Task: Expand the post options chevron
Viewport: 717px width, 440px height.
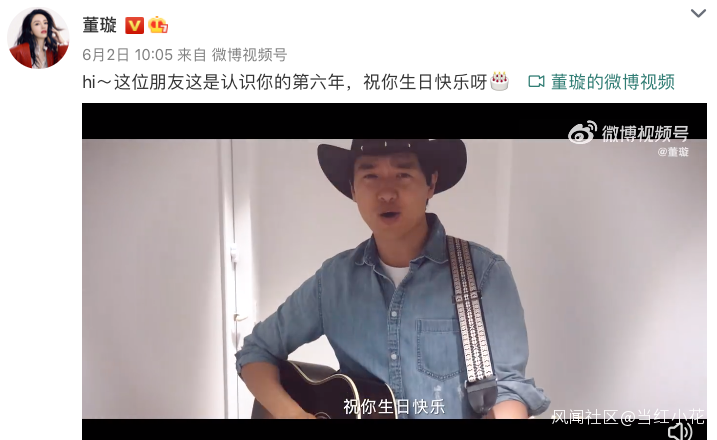Action: [x=698, y=13]
